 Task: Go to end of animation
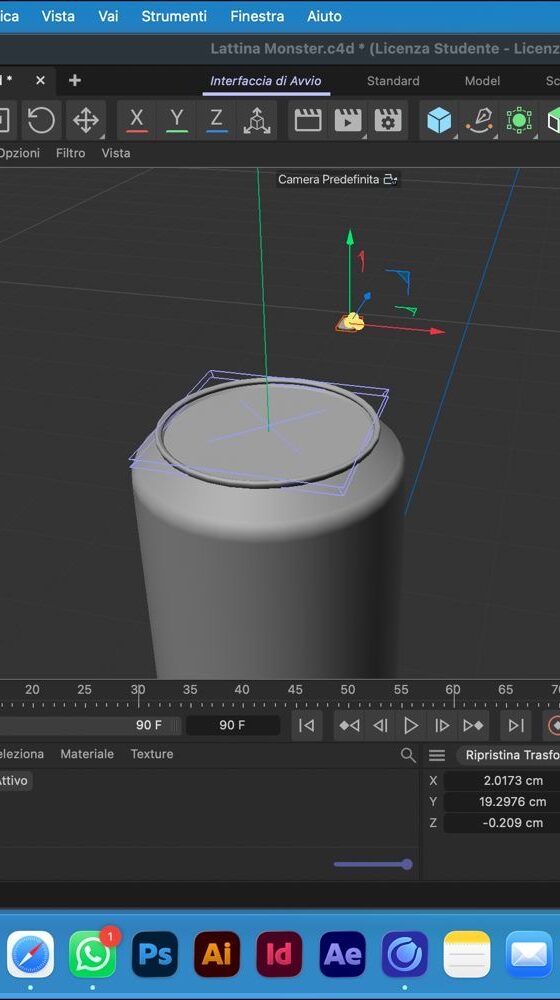516,725
